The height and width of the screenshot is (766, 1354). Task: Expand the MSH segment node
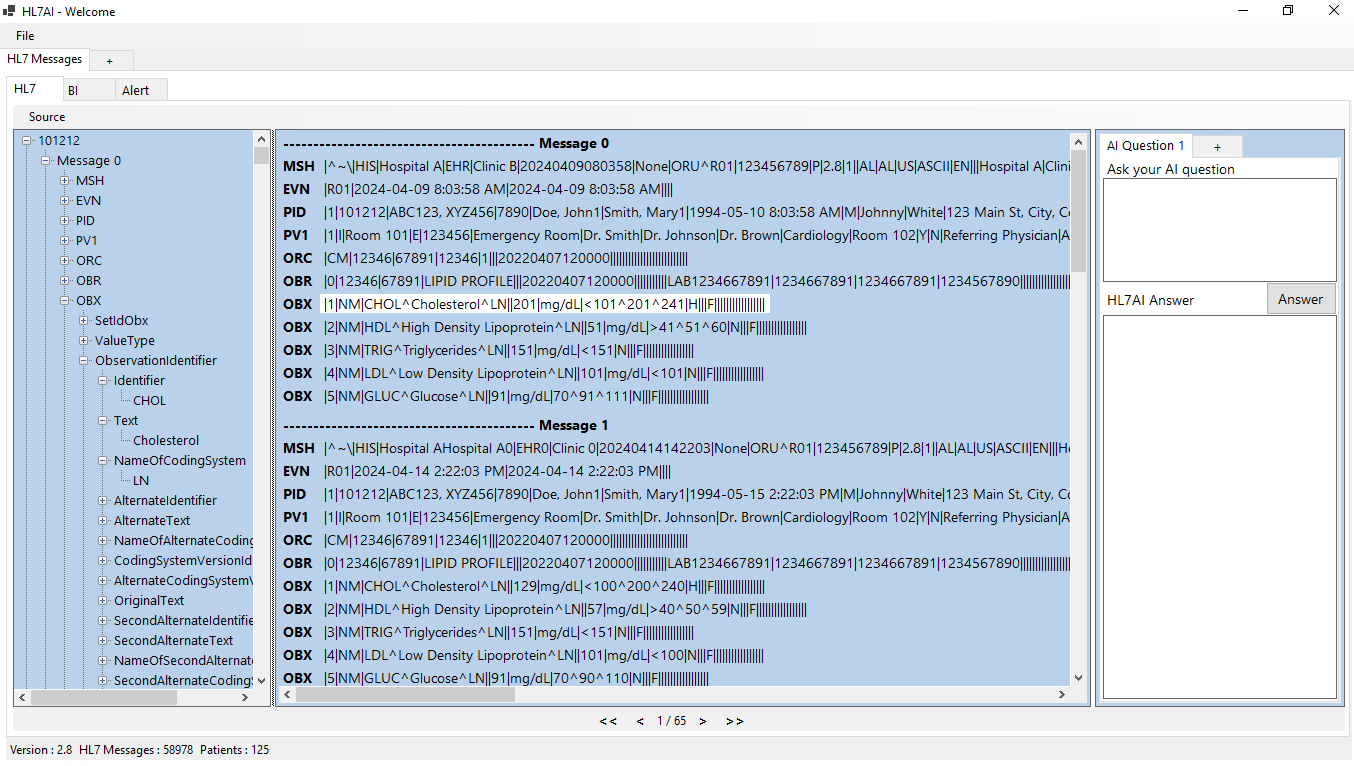pos(65,181)
